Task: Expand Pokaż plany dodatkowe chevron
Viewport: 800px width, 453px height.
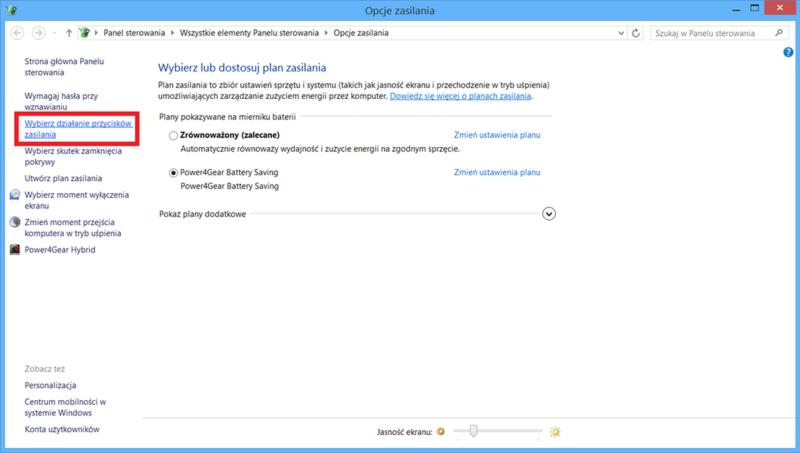Action: click(549, 214)
